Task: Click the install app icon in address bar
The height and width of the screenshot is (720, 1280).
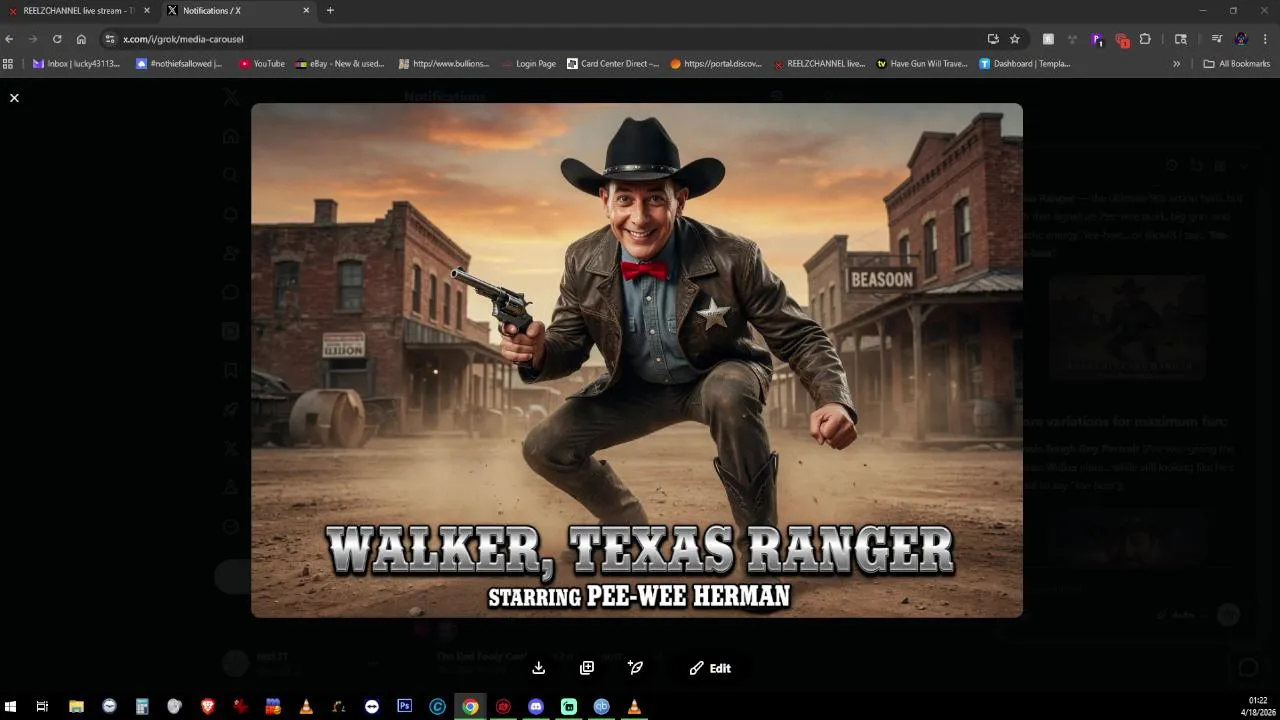Action: pos(993,39)
